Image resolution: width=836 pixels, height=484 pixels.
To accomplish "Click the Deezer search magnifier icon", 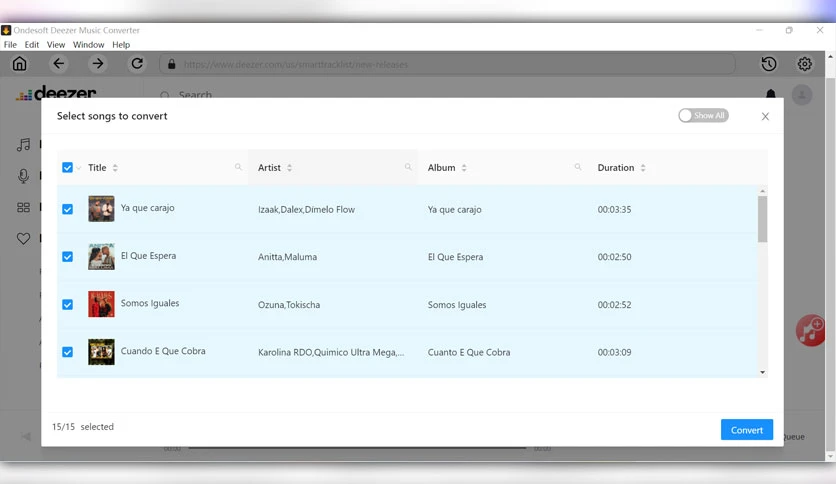I will point(165,95).
